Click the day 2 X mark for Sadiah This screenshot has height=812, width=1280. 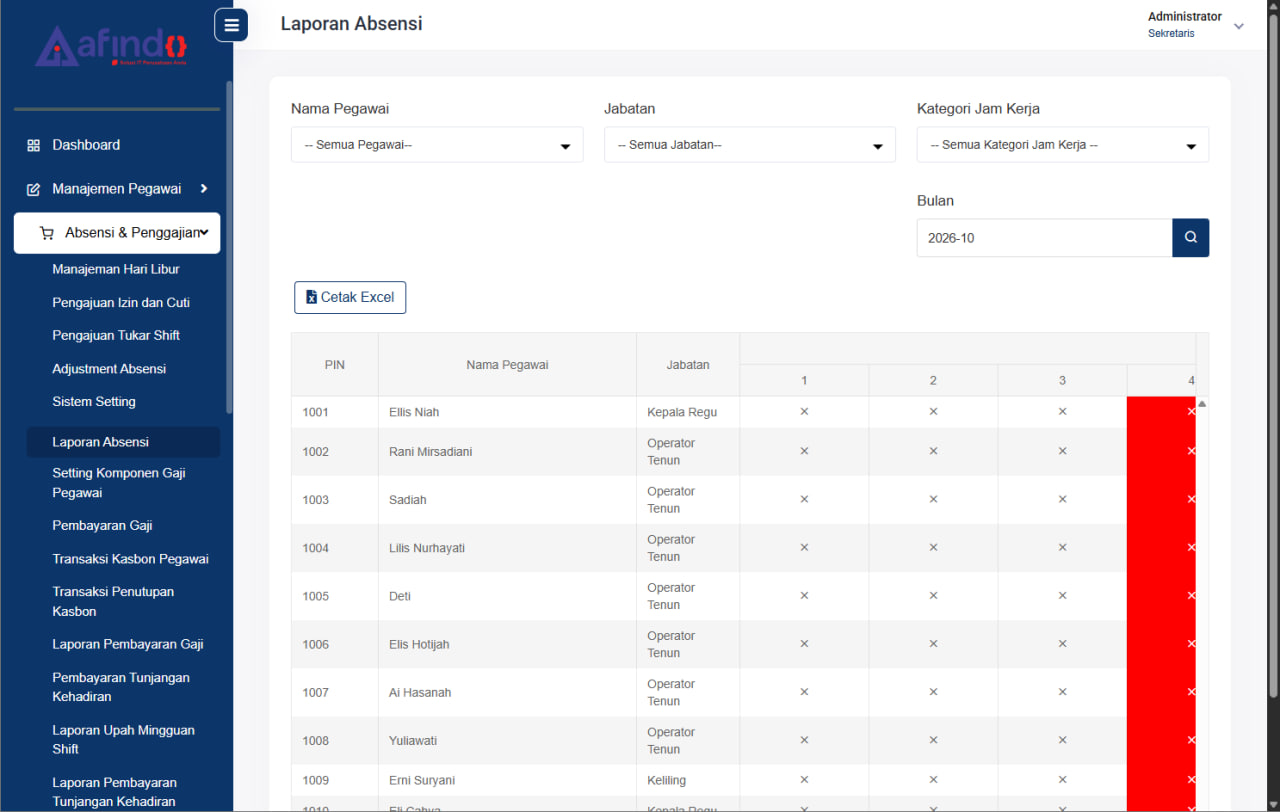933,500
